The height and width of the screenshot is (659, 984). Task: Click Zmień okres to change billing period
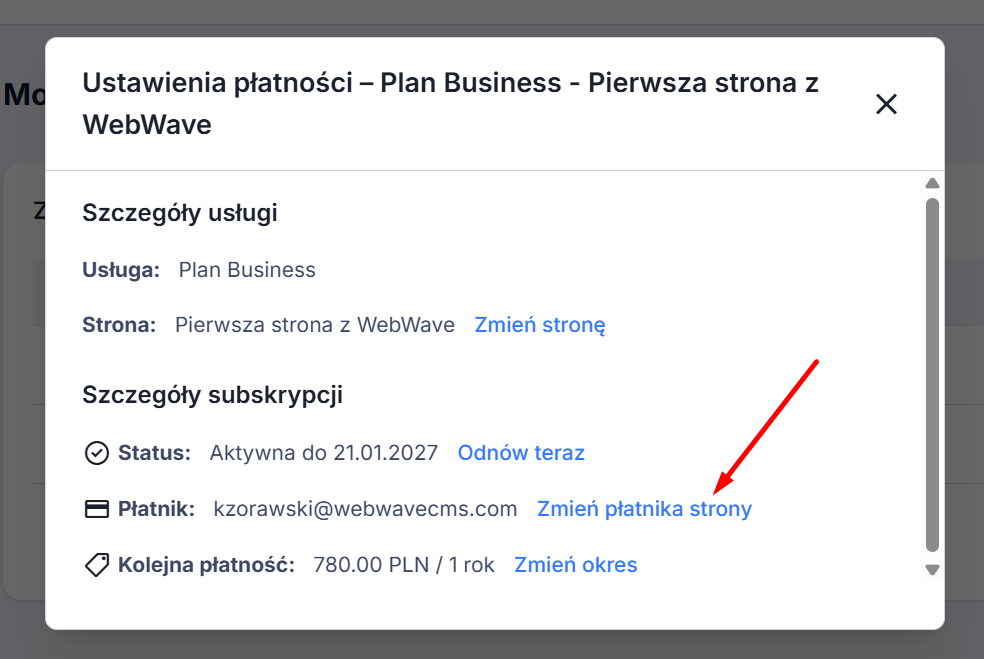(575, 565)
